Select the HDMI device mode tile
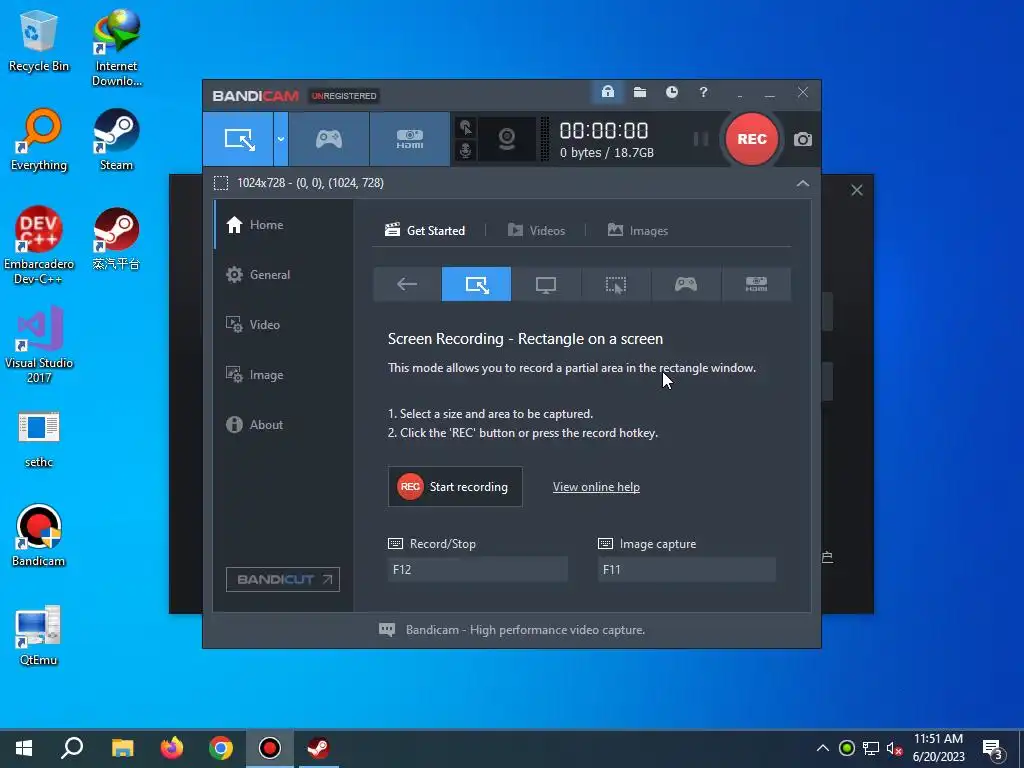 point(756,284)
